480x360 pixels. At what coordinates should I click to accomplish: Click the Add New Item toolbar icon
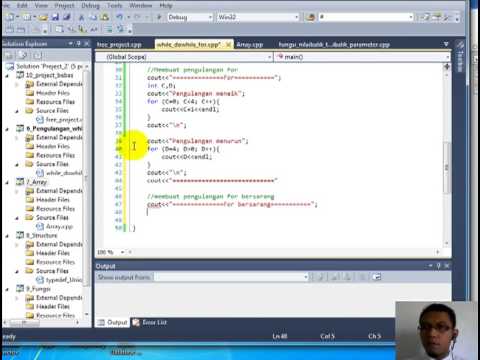coord(27,17)
